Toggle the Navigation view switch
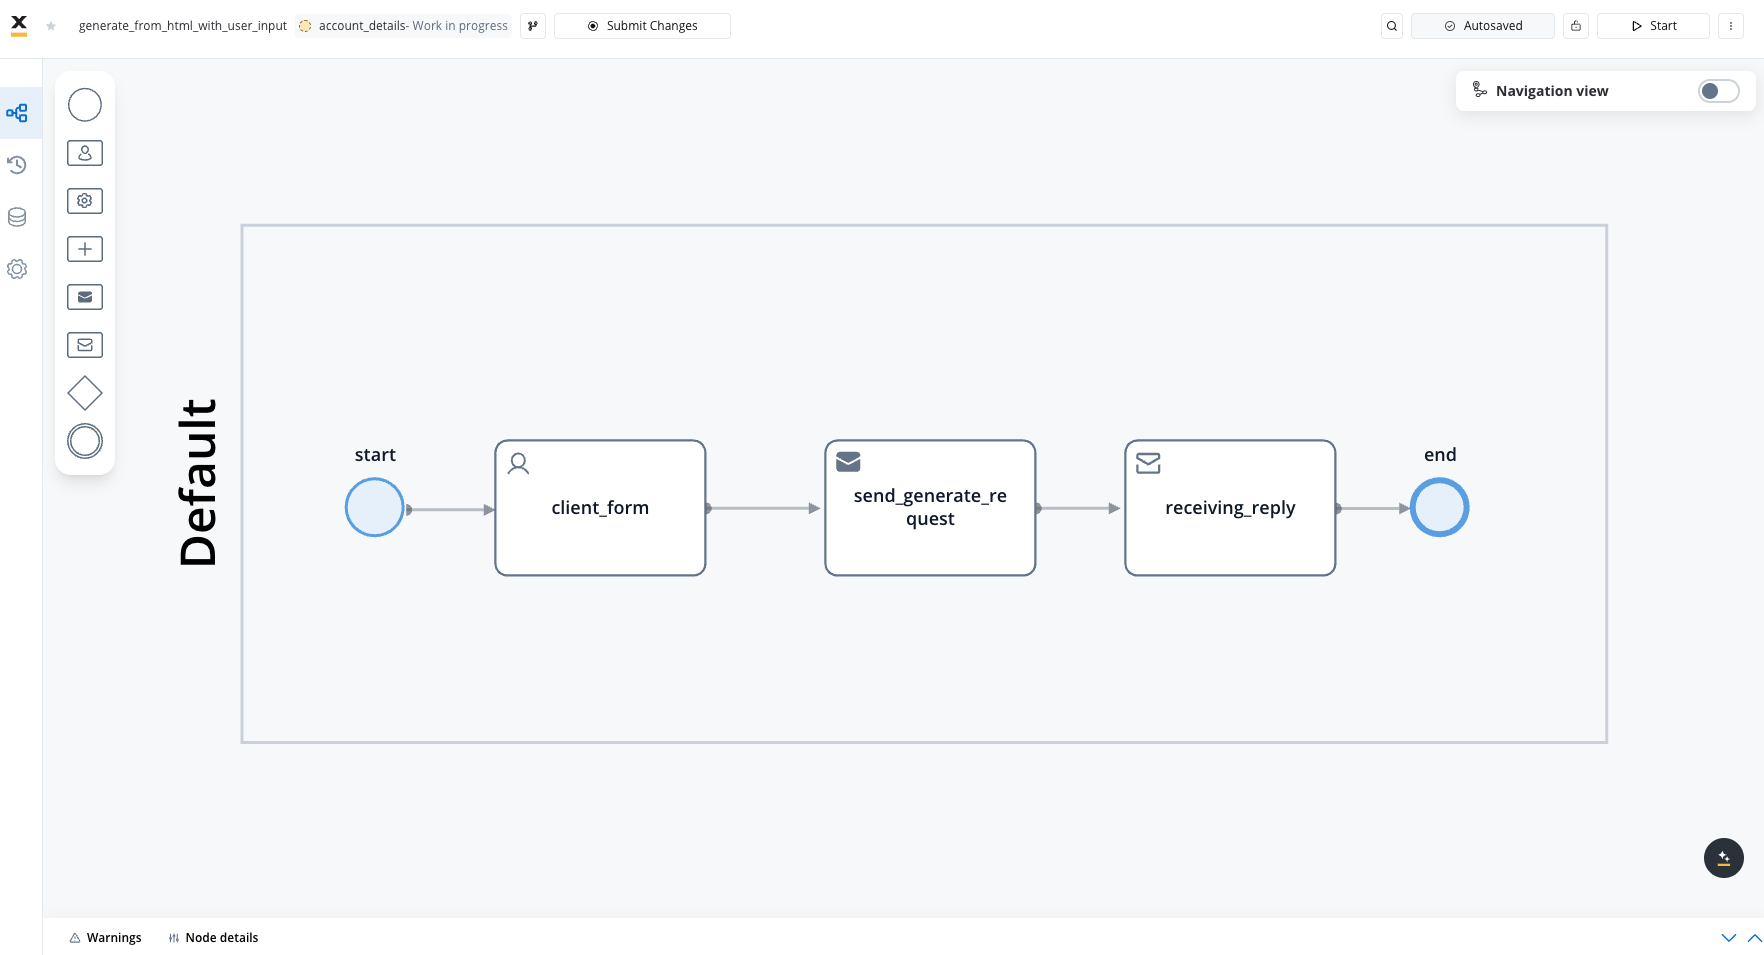Image resolution: width=1764 pixels, height=955 pixels. click(1719, 91)
